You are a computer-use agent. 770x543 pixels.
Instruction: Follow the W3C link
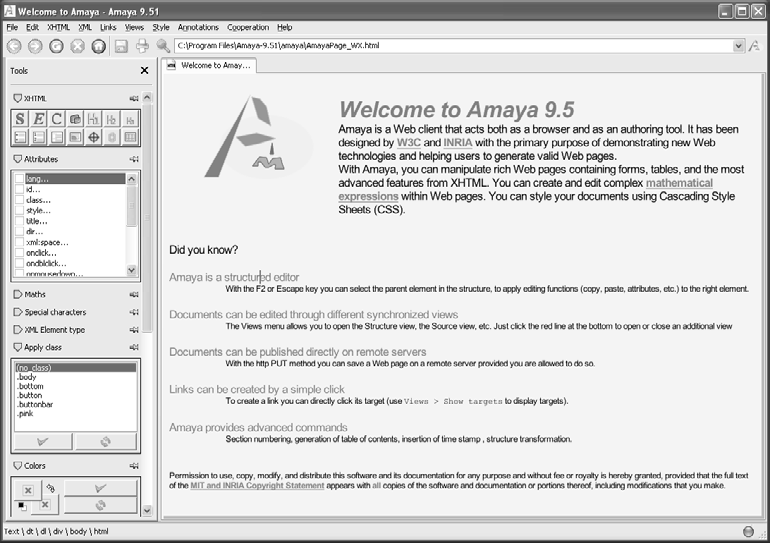409,143
